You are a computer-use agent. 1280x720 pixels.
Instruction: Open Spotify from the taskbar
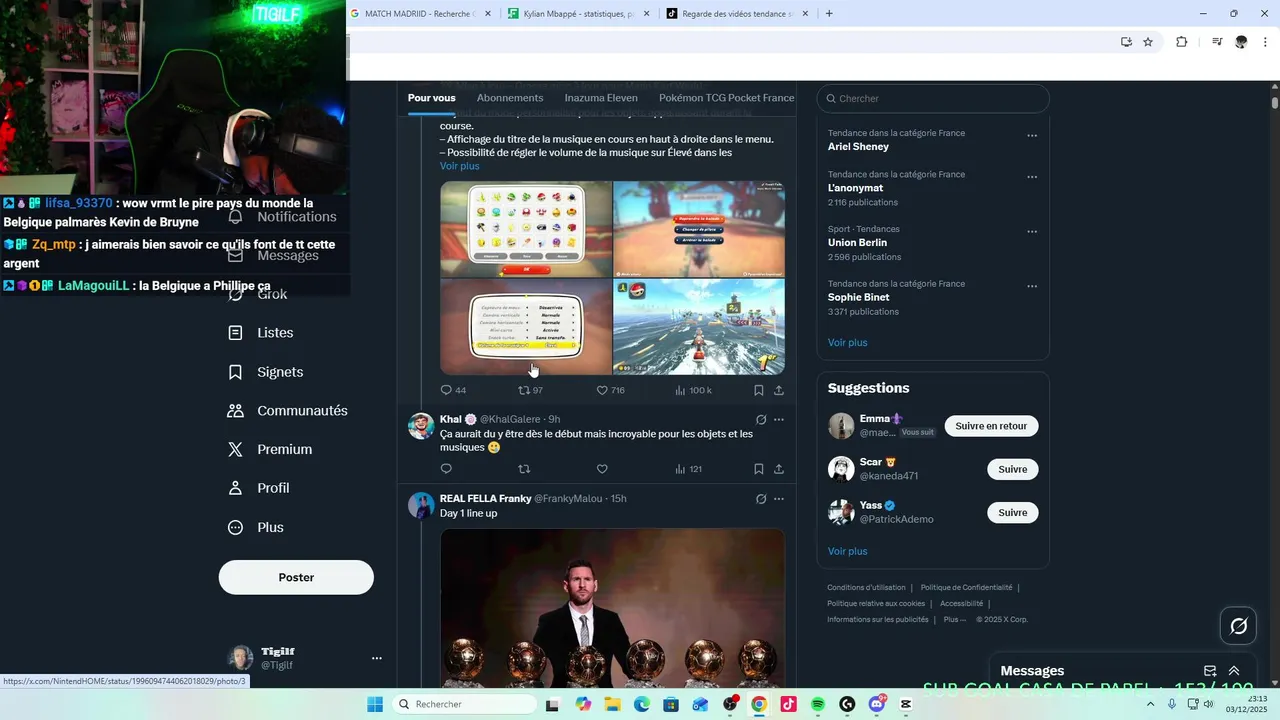pyautogui.click(x=817, y=704)
